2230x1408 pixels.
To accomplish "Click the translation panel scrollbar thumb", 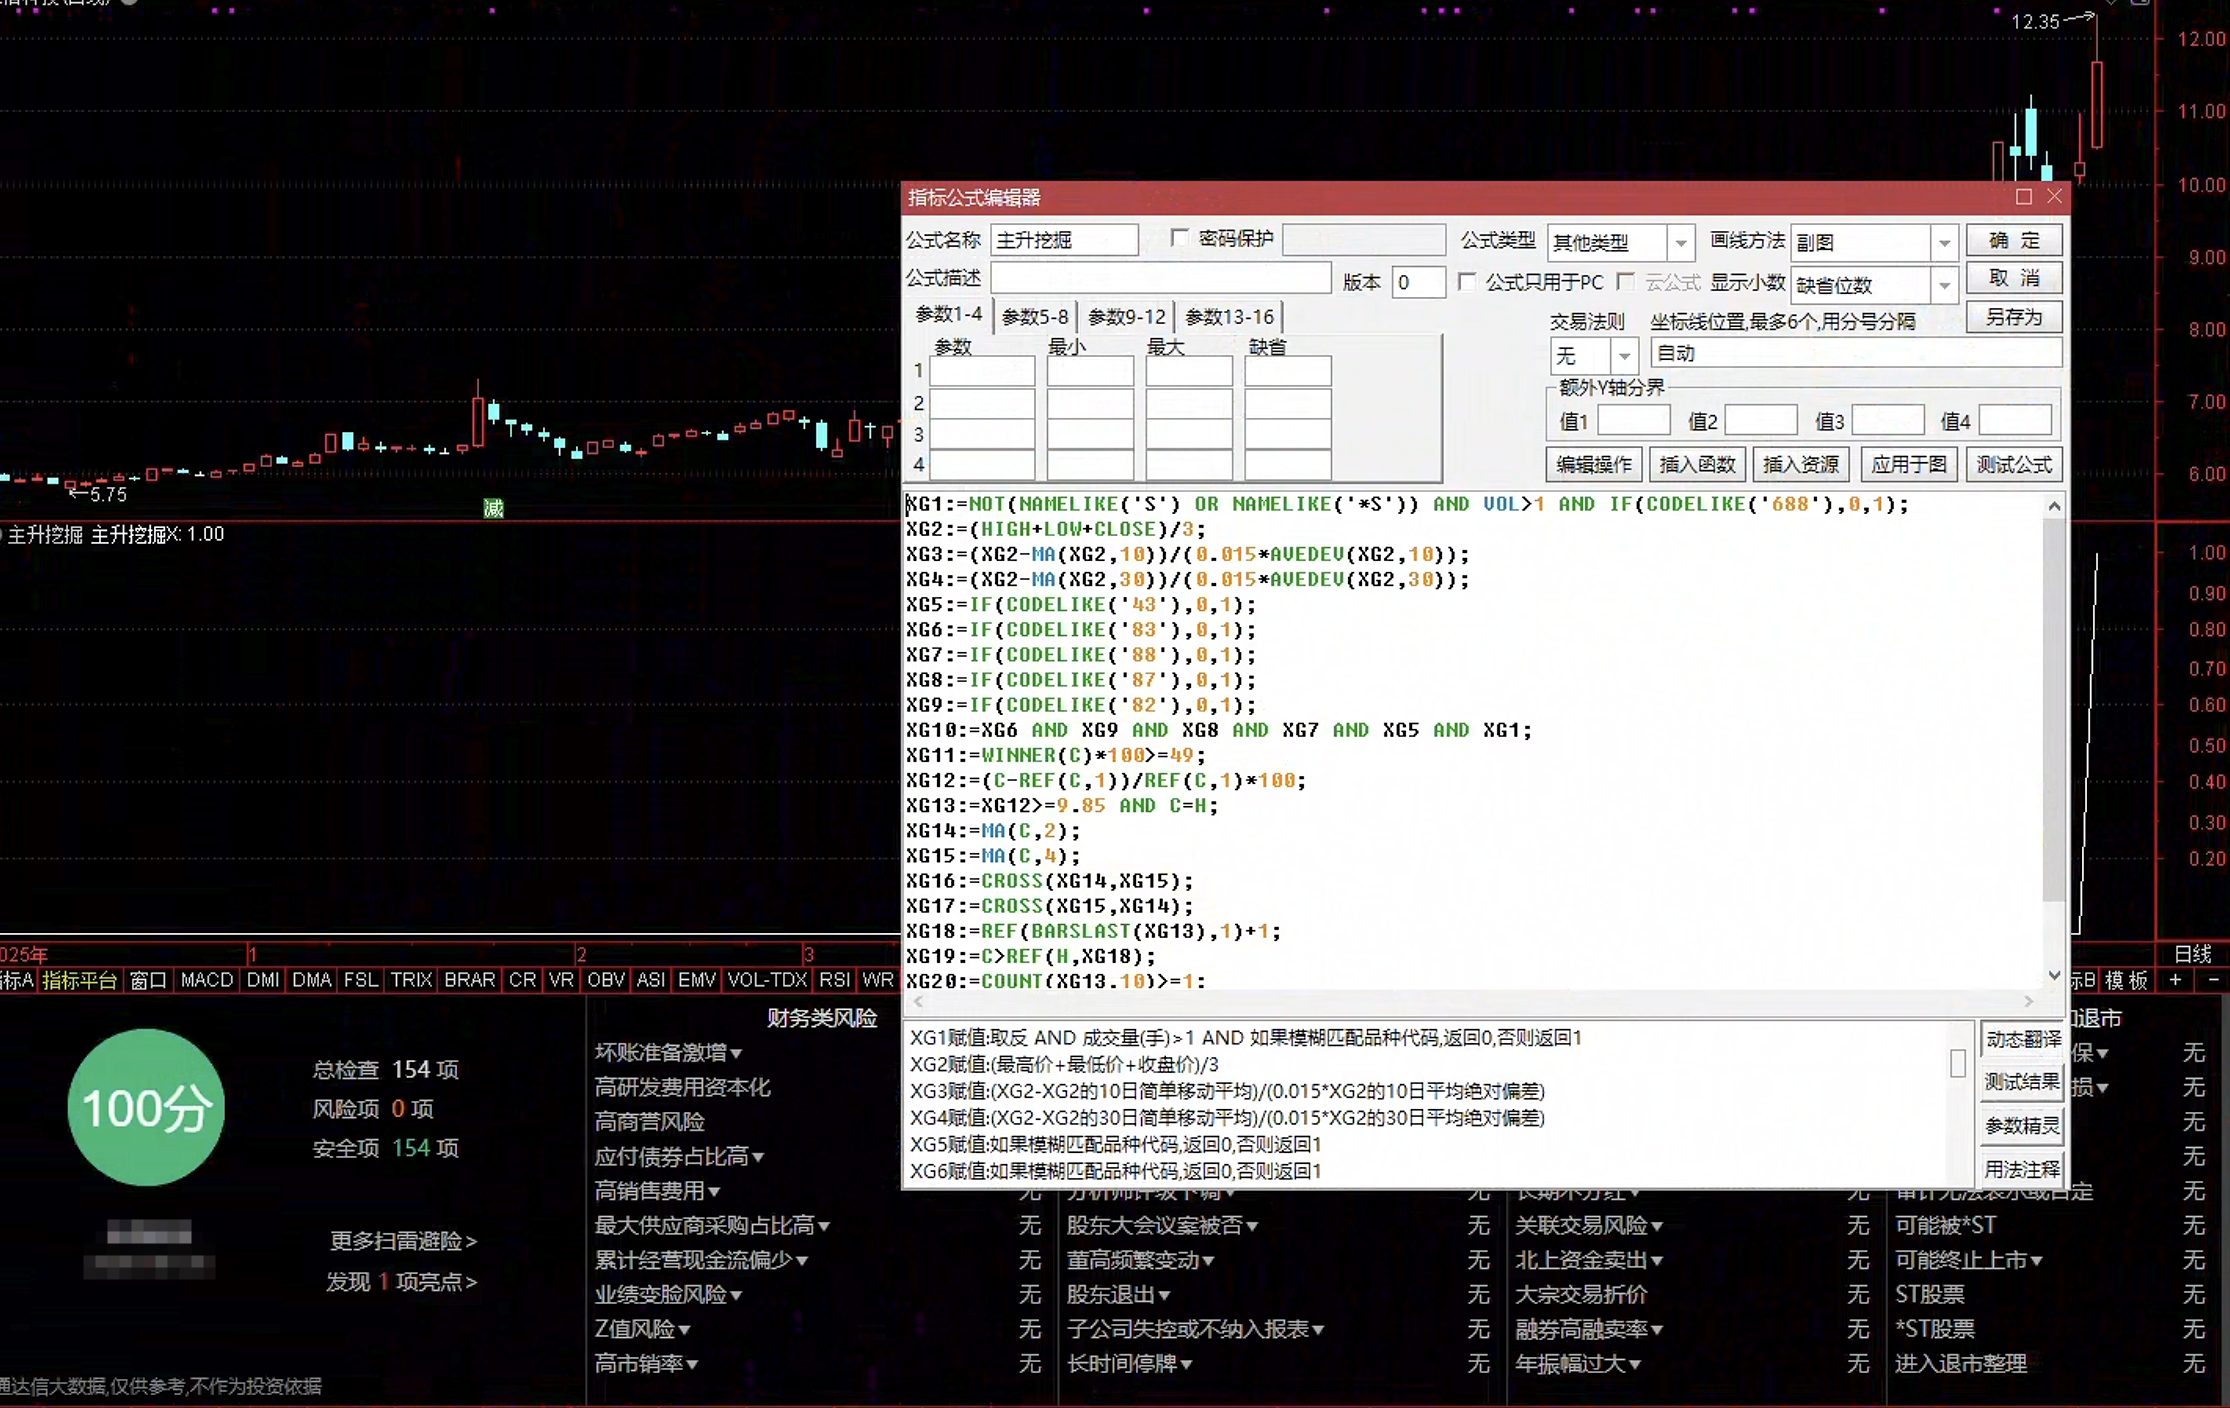I will click(1957, 1063).
